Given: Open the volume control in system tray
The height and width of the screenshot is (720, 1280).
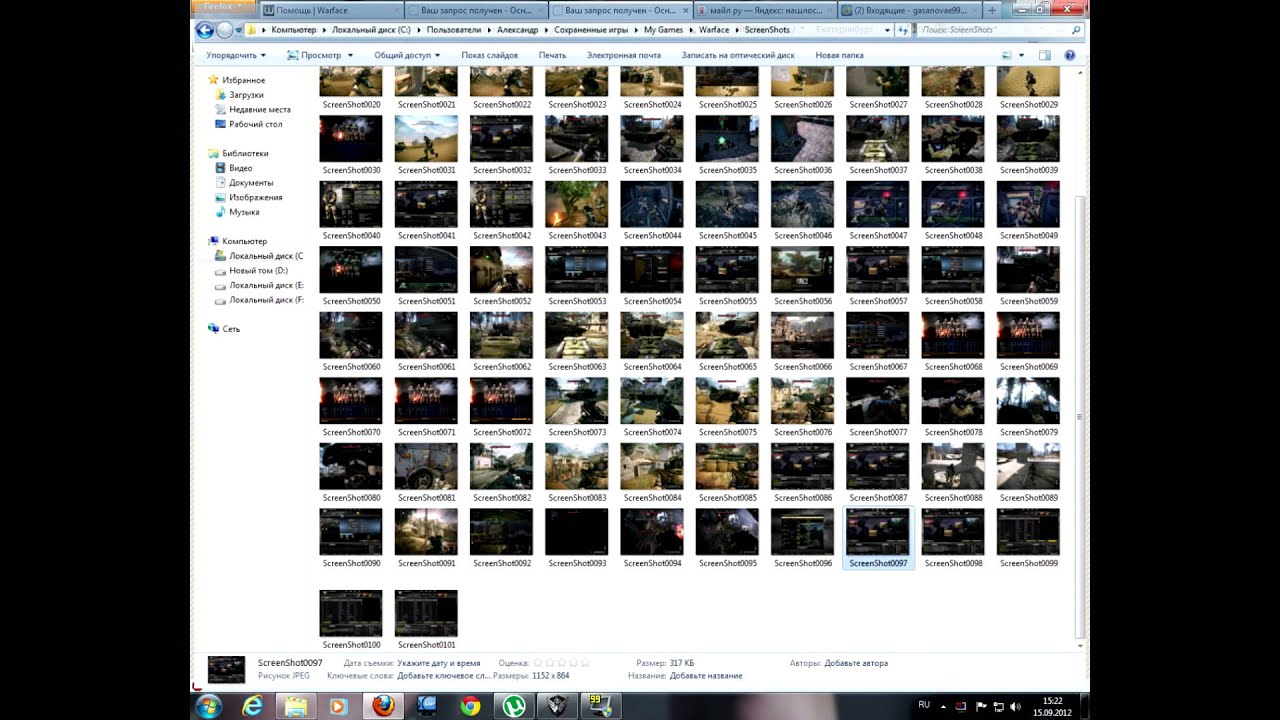Looking at the screenshot, I should pyautogui.click(x=1015, y=706).
